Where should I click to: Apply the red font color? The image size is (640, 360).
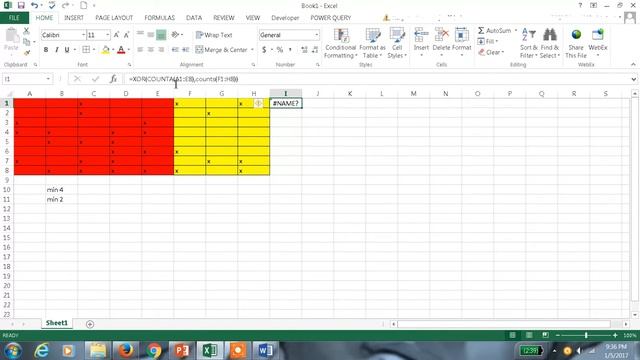121,50
